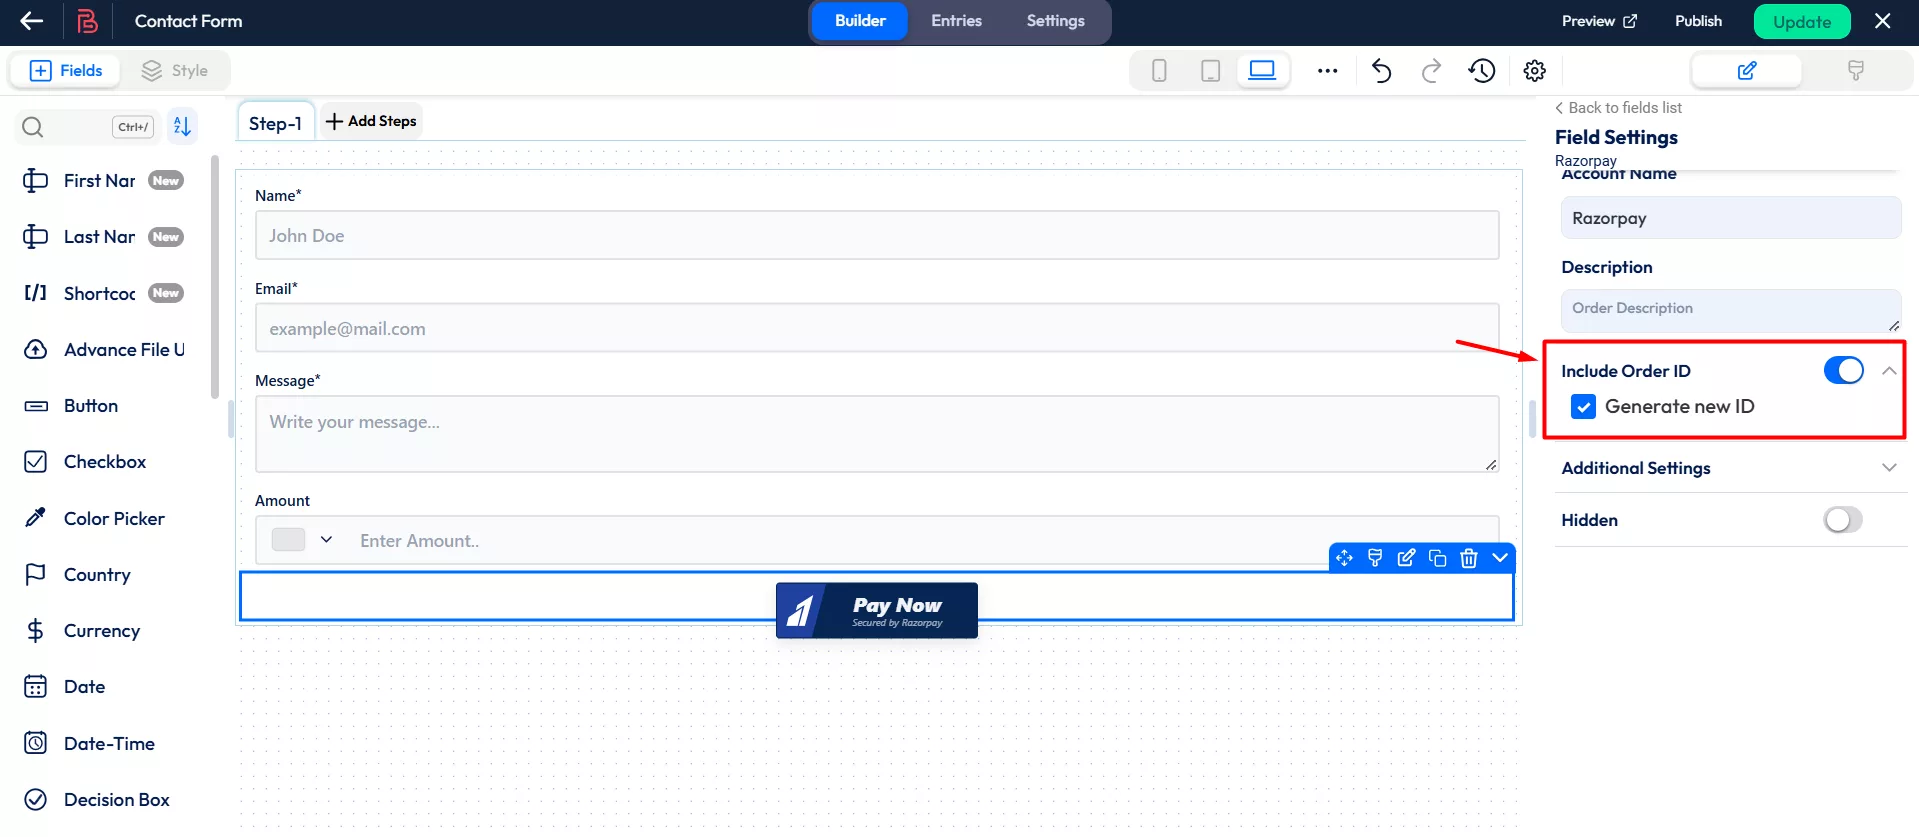Image resolution: width=1919 pixels, height=837 pixels.
Task: Delete the selected Razorpay field
Action: (x=1468, y=558)
